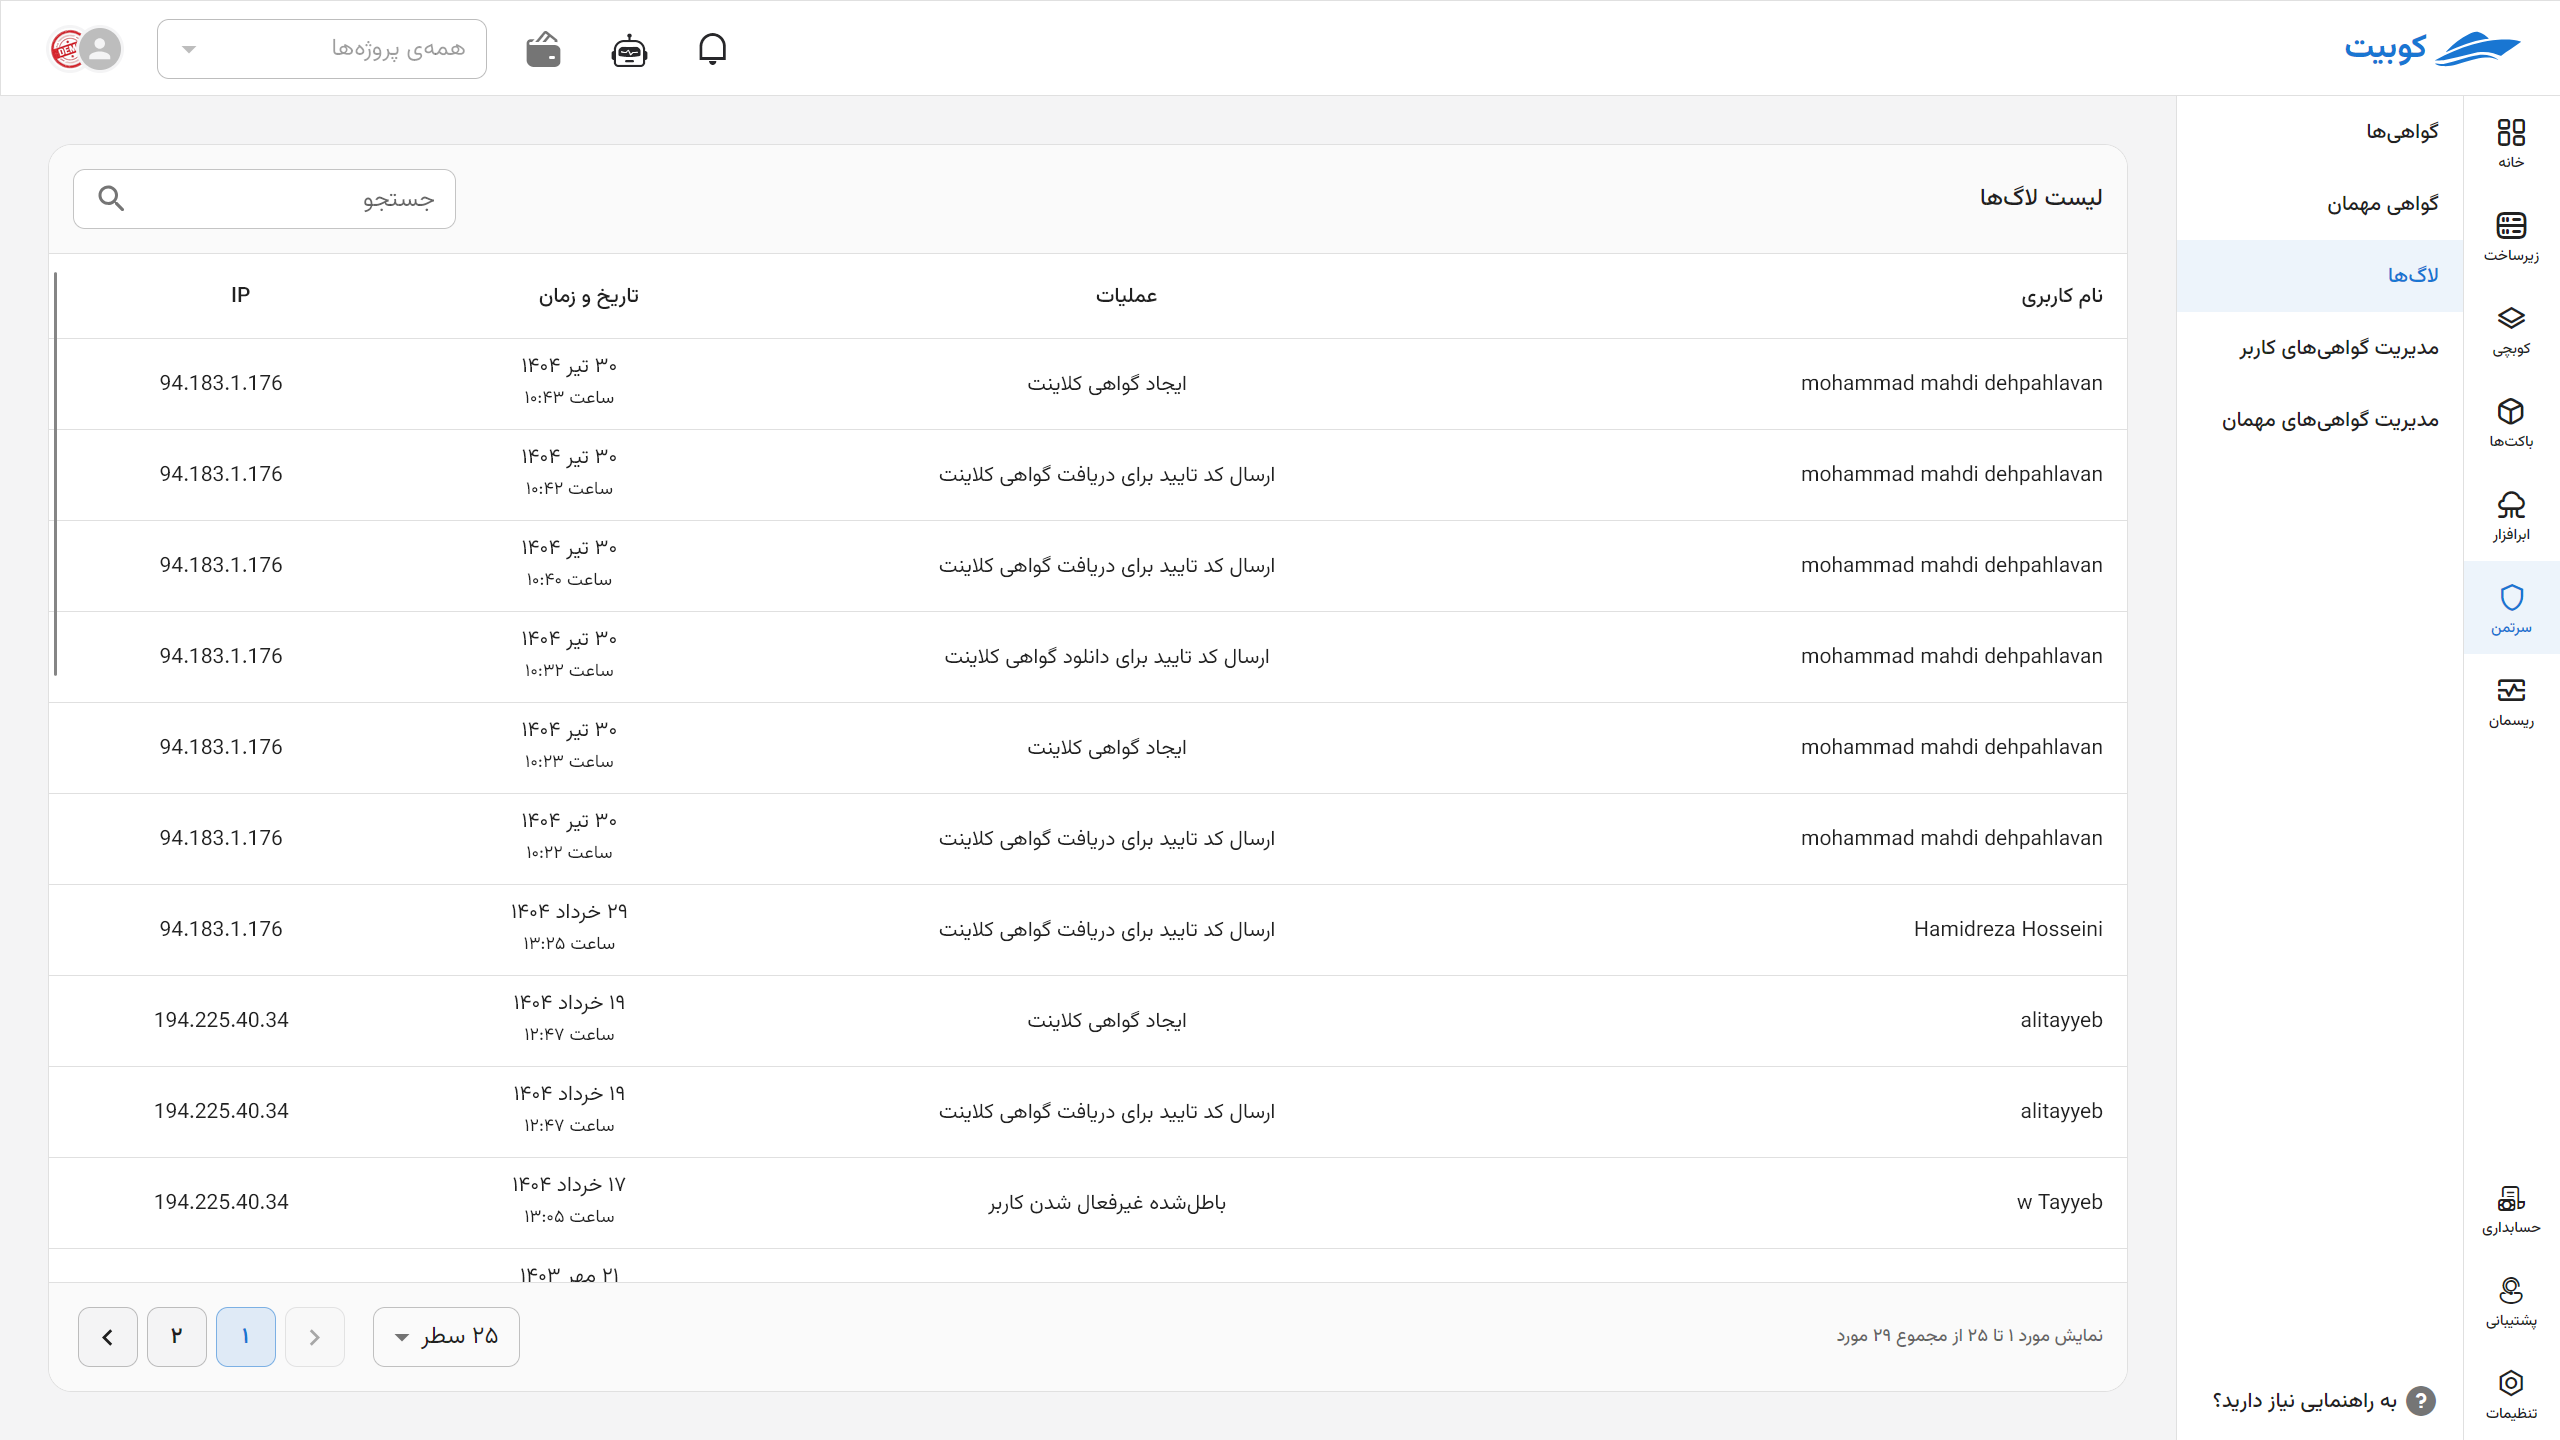Go to next page with the left-pointing arrow
The image size is (2560, 1440).
[x=108, y=1336]
